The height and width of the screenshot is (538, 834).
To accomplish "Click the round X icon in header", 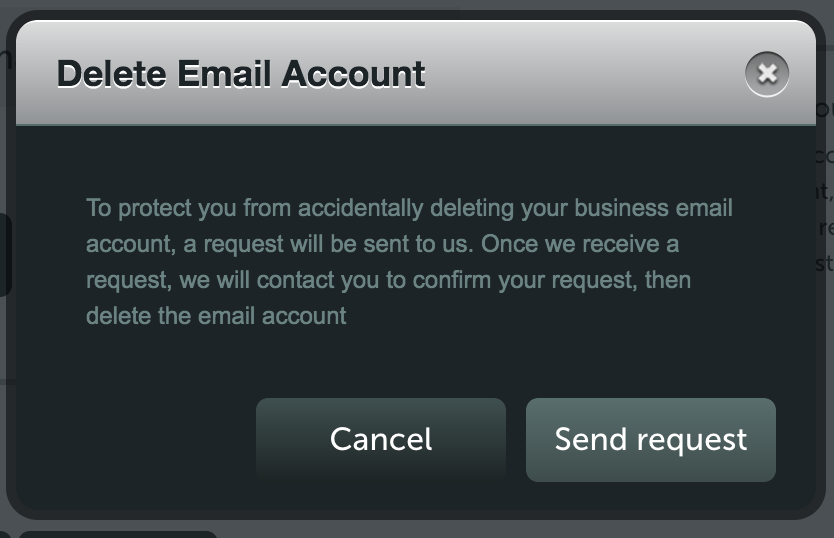I will tap(766, 74).
